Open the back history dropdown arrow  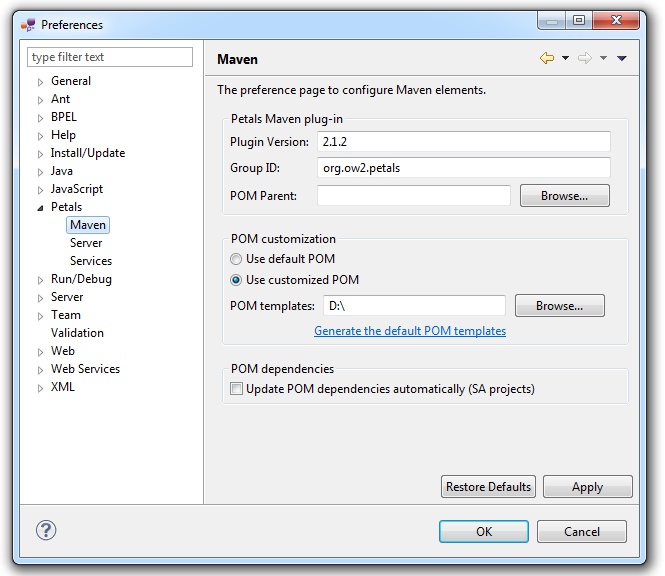tap(565, 59)
